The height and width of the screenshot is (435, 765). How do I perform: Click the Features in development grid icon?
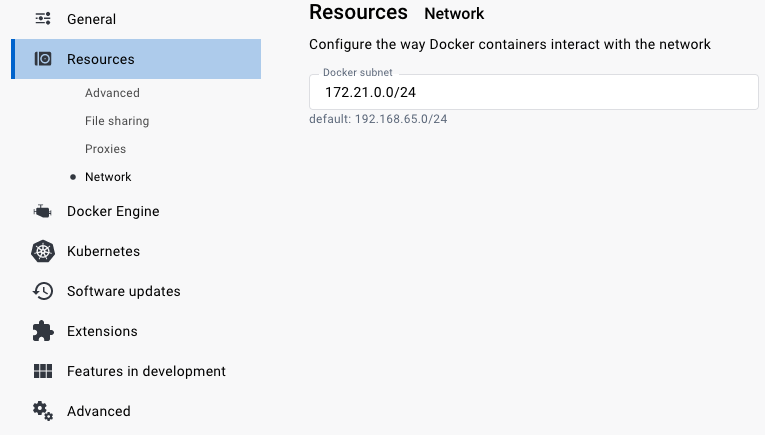coord(42,371)
